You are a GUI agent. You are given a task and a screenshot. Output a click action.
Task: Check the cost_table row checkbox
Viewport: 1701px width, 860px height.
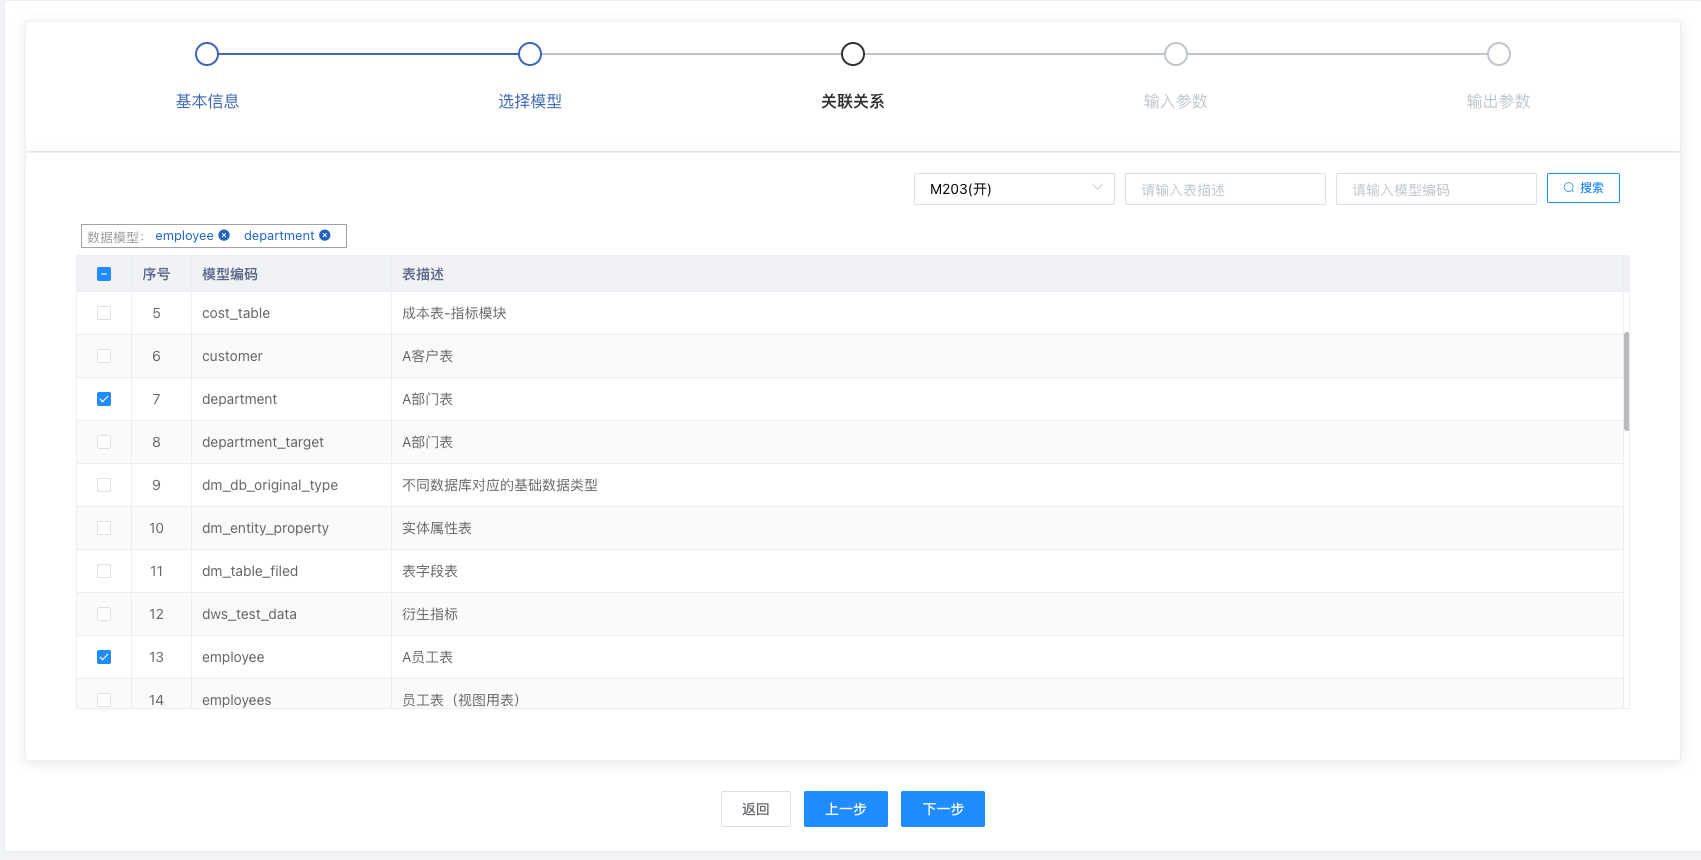(x=104, y=313)
